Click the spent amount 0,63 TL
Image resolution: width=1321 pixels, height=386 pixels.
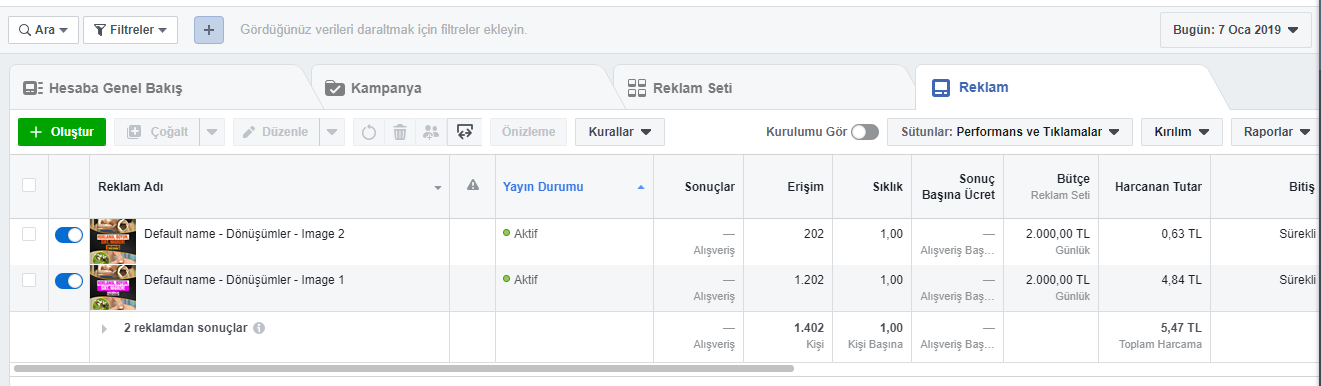(x=1180, y=234)
